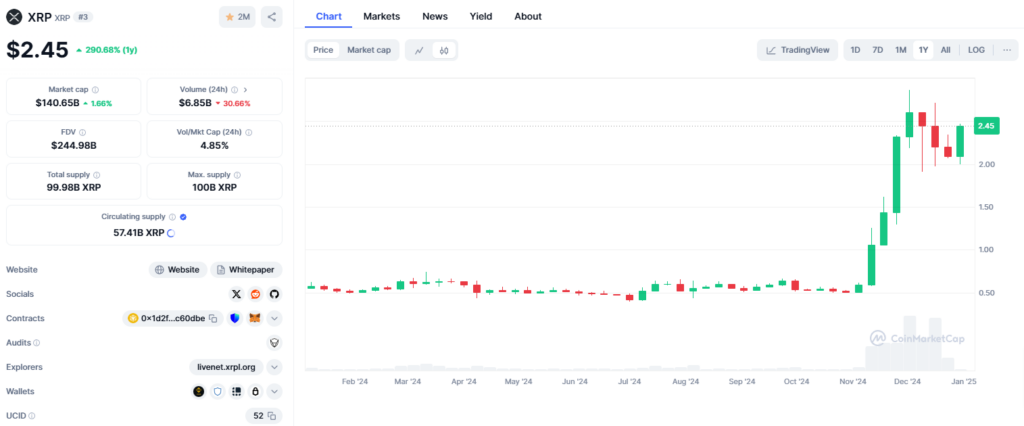The width and height of the screenshot is (1024, 426).
Task: Set chart range to All
Action: pos(946,50)
